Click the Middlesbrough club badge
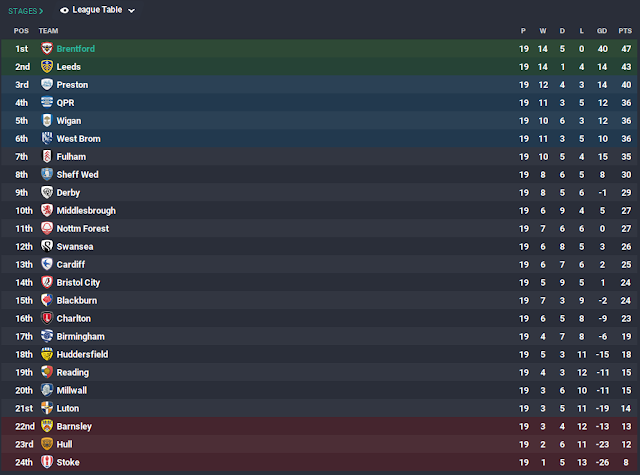This screenshot has height=475, width=640. [x=47, y=210]
